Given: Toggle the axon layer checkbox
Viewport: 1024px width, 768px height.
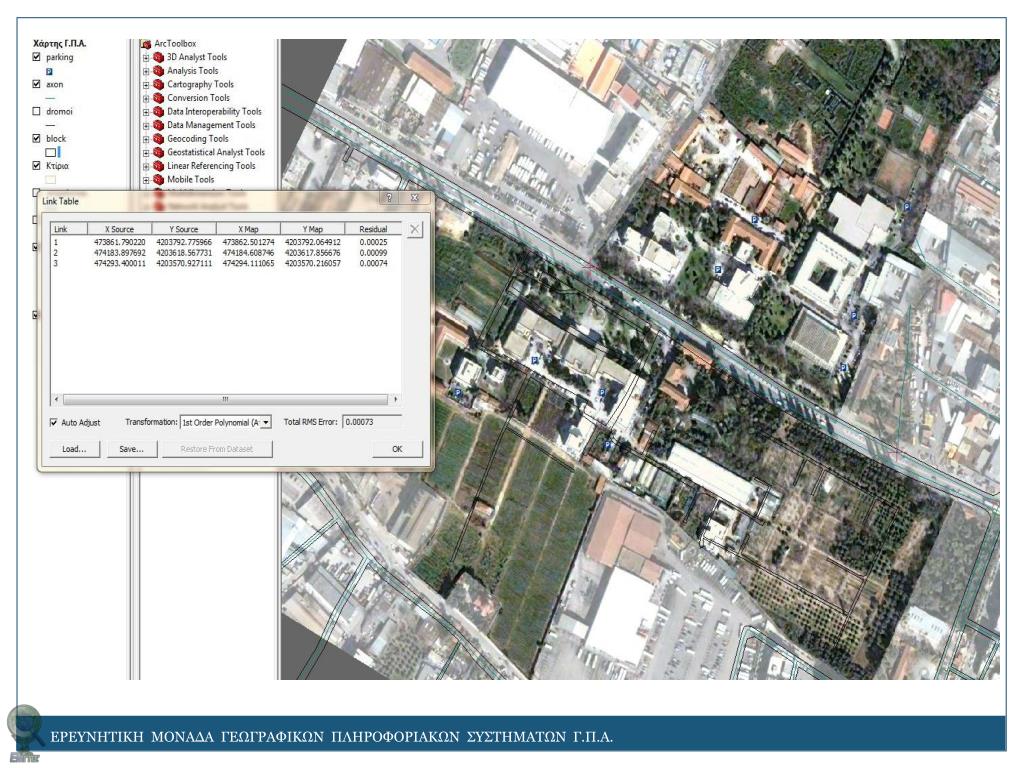Looking at the screenshot, I should [x=37, y=84].
